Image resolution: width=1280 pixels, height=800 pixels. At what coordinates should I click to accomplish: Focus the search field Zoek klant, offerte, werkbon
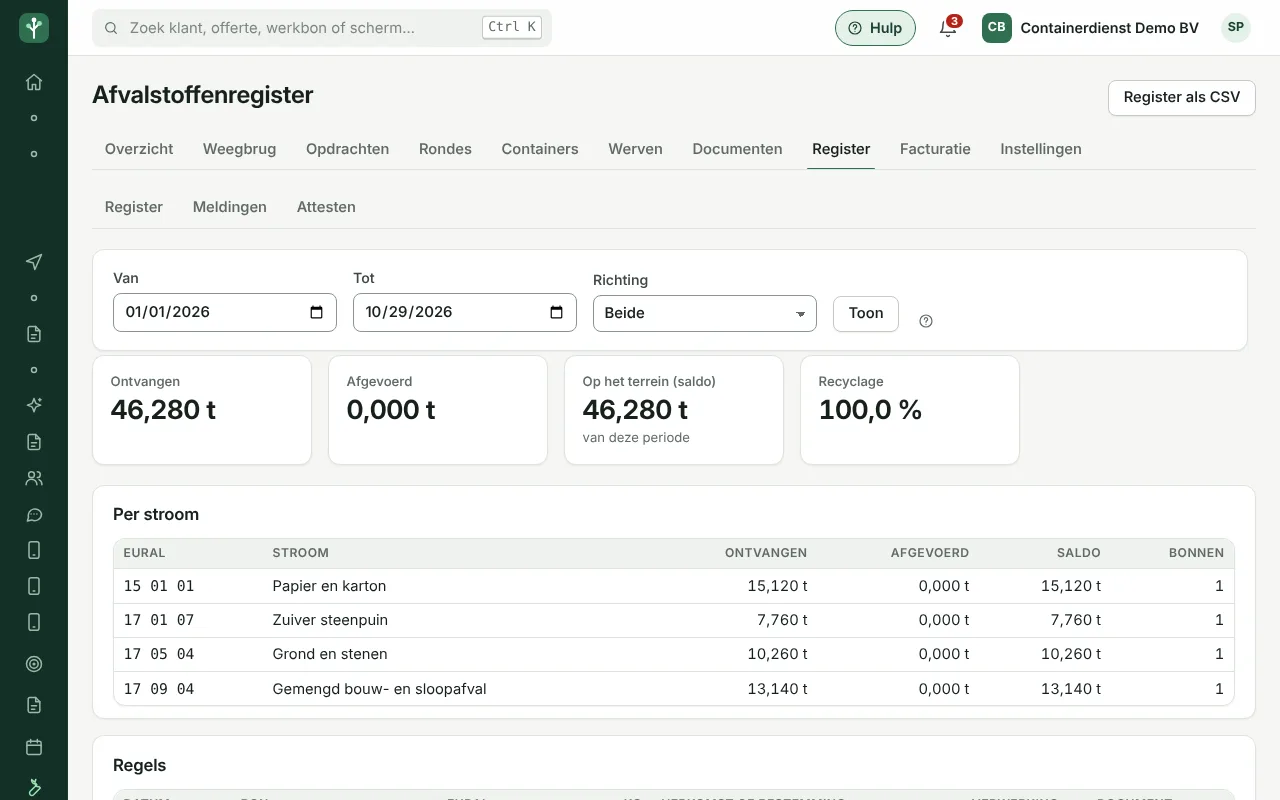[x=322, y=28]
